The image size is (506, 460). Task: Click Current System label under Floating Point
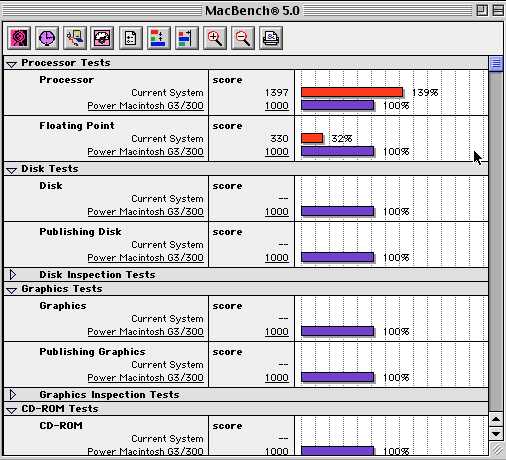coord(167,139)
